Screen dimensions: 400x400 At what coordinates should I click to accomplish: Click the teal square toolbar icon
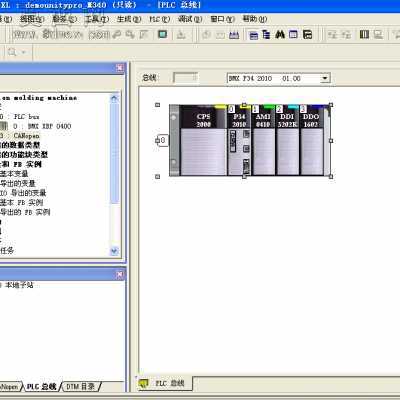tap(162, 34)
